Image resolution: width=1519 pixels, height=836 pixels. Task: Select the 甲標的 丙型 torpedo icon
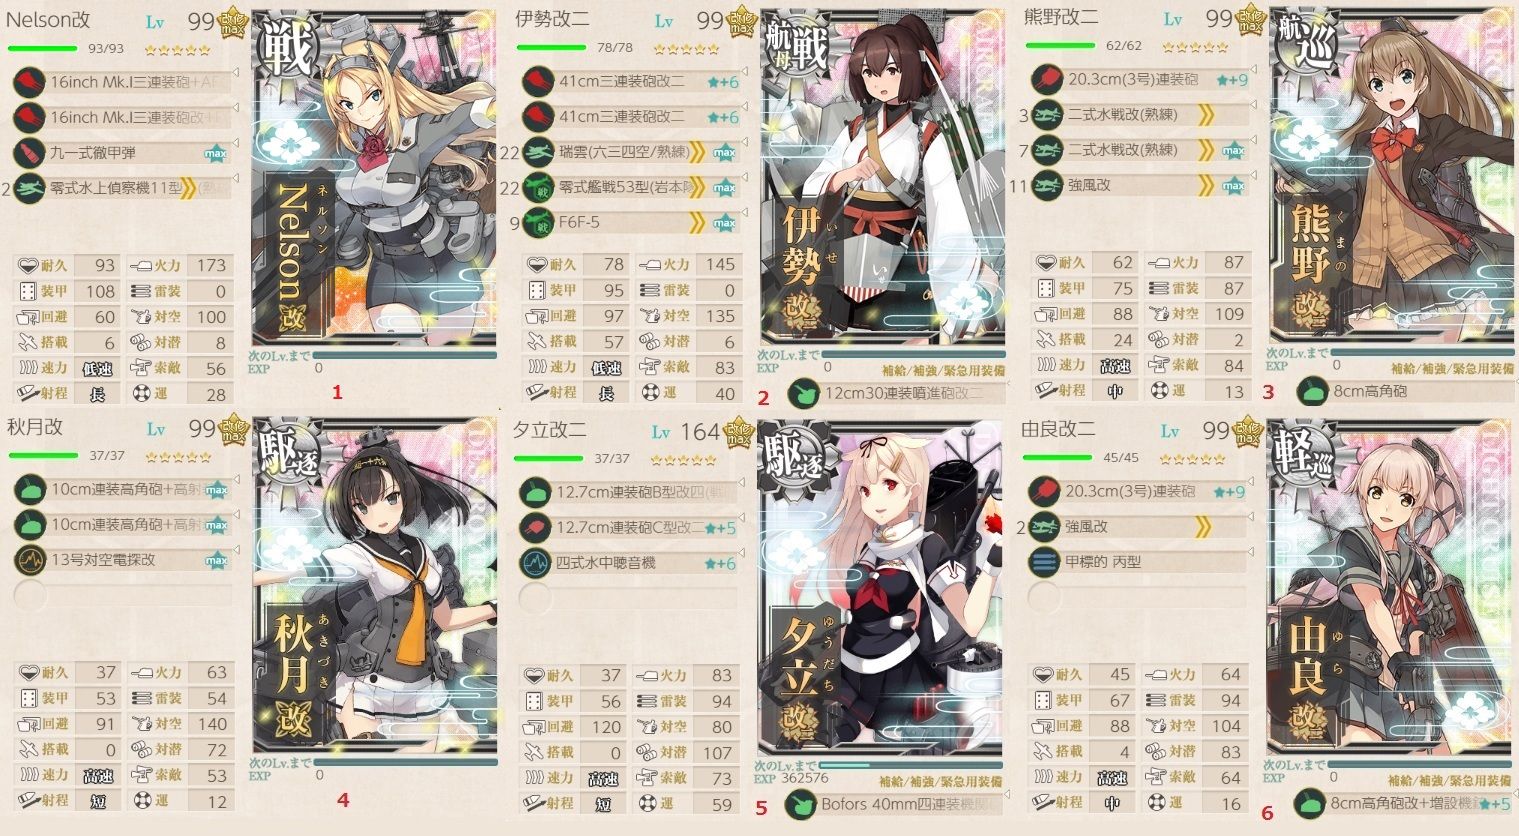(x=1044, y=562)
